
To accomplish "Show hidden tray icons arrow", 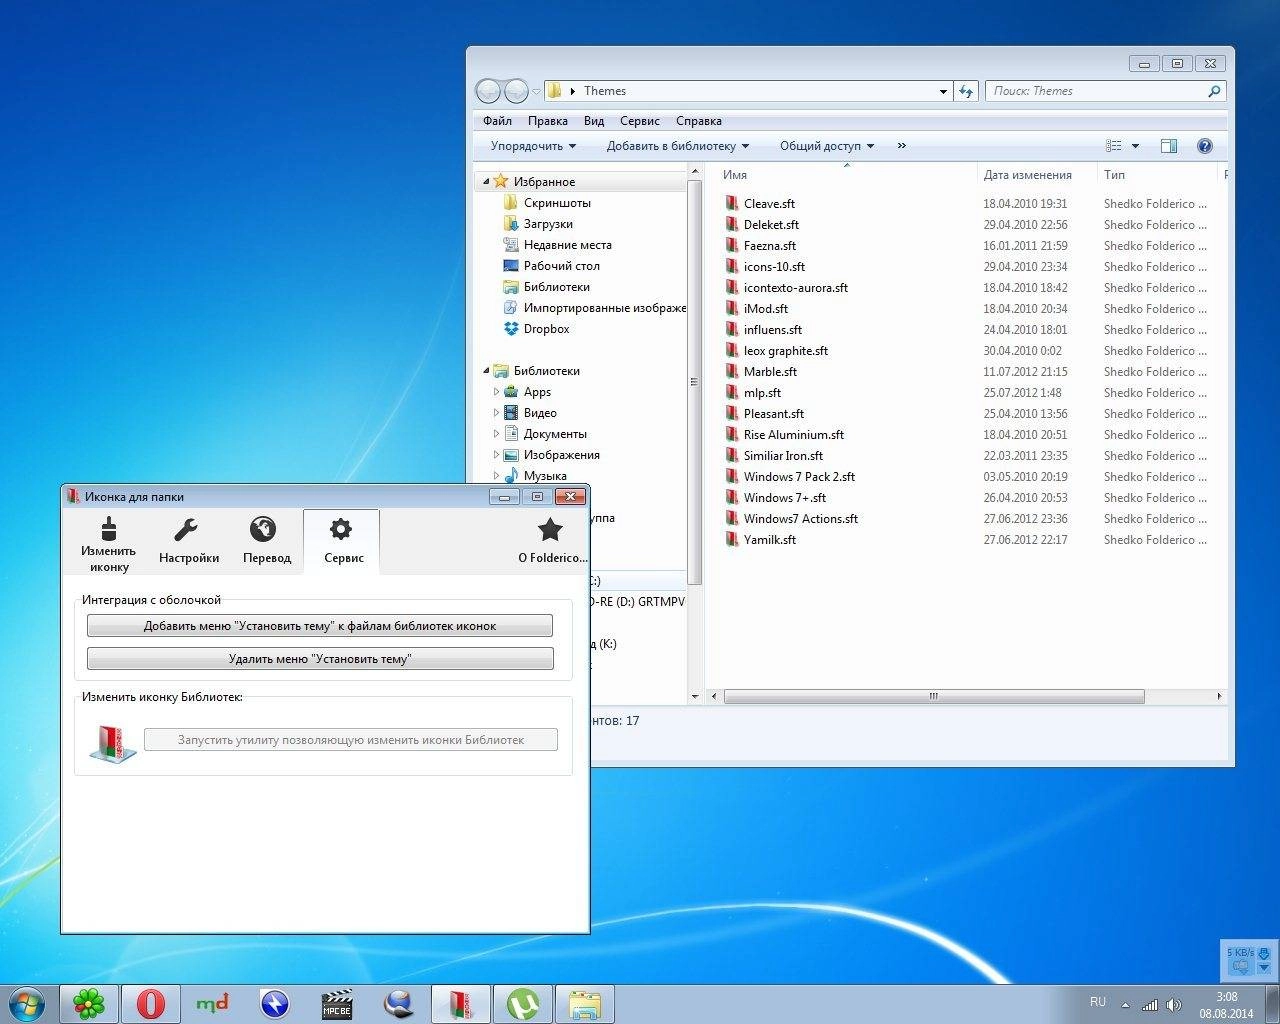I will pyautogui.click(x=1125, y=1004).
